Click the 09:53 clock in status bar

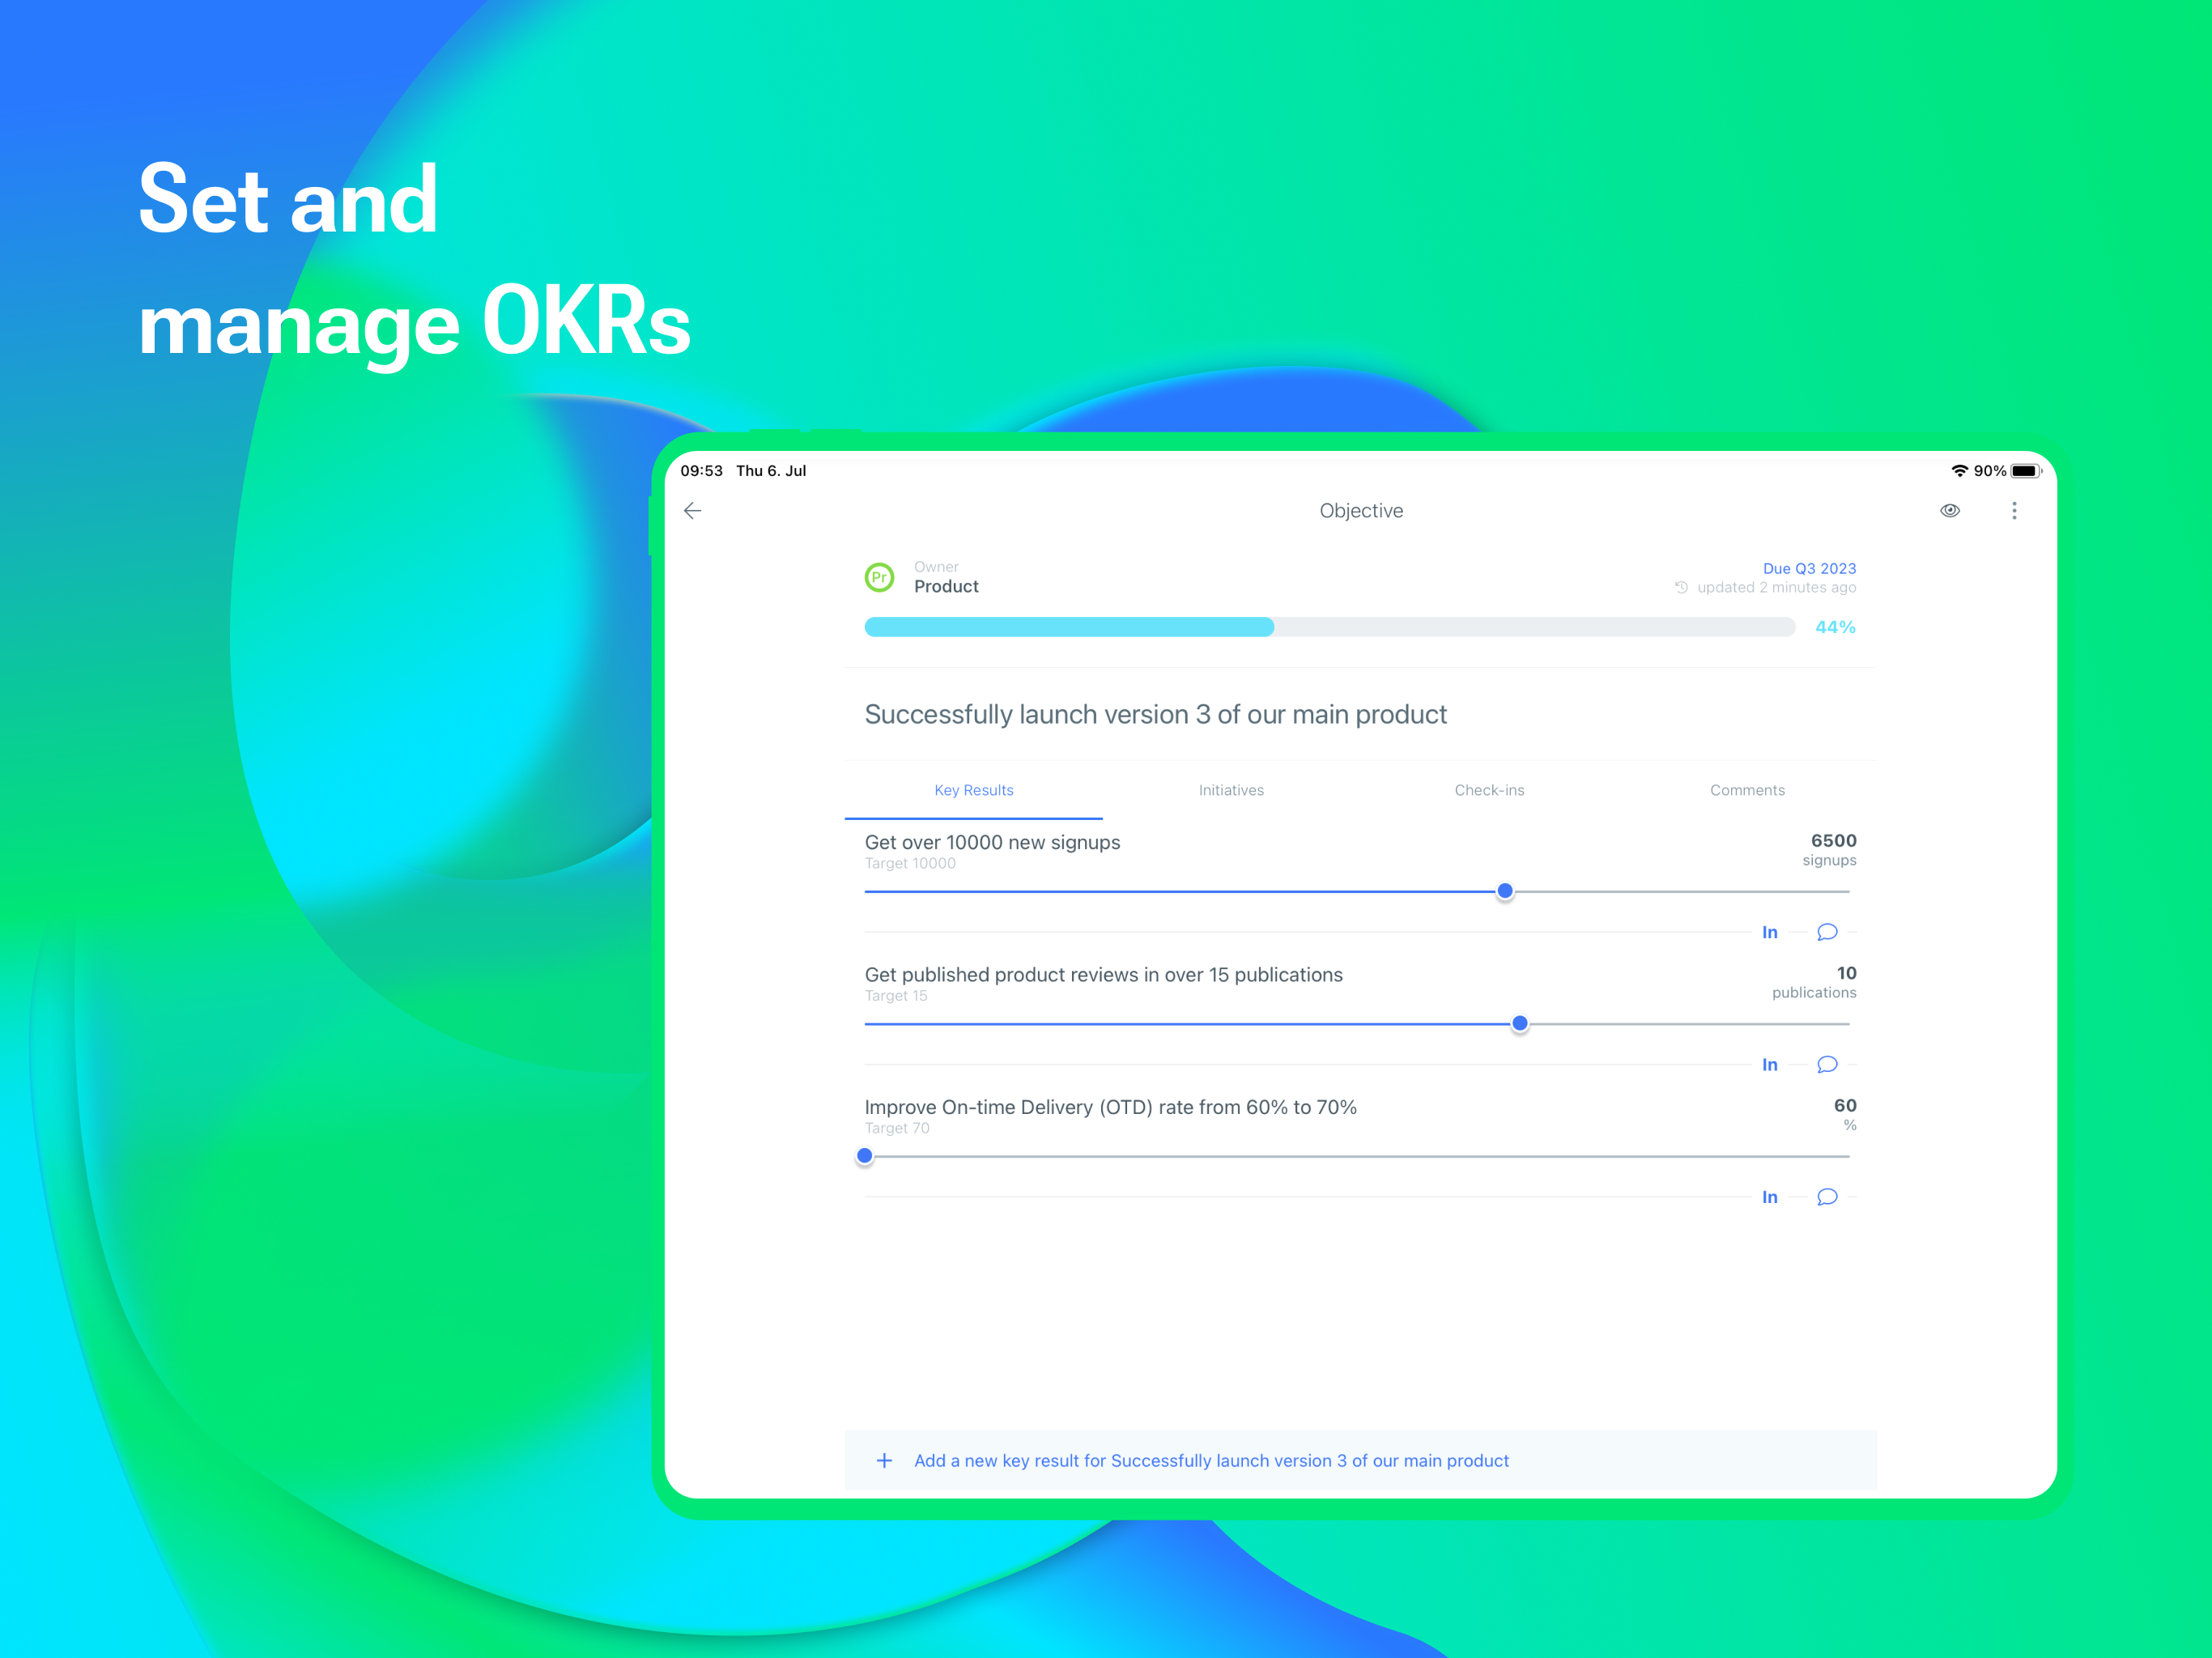coord(701,471)
